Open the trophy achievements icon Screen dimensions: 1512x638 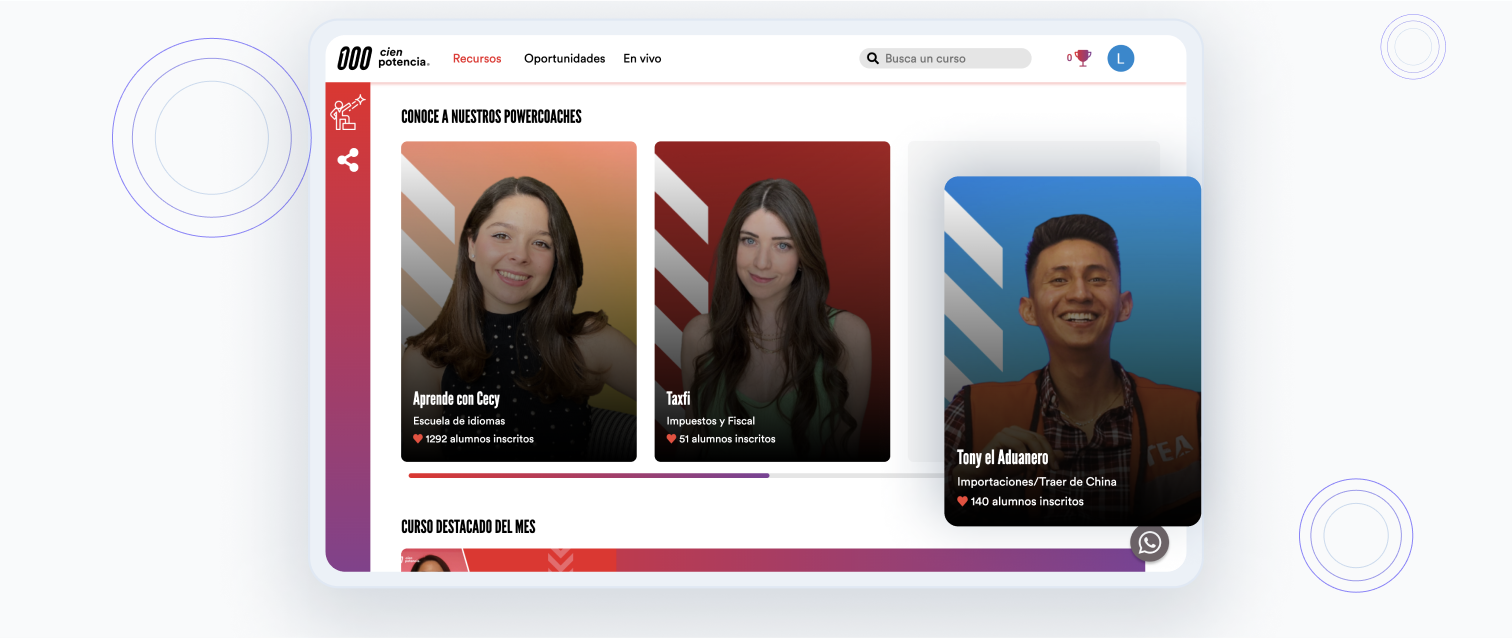(1082, 58)
